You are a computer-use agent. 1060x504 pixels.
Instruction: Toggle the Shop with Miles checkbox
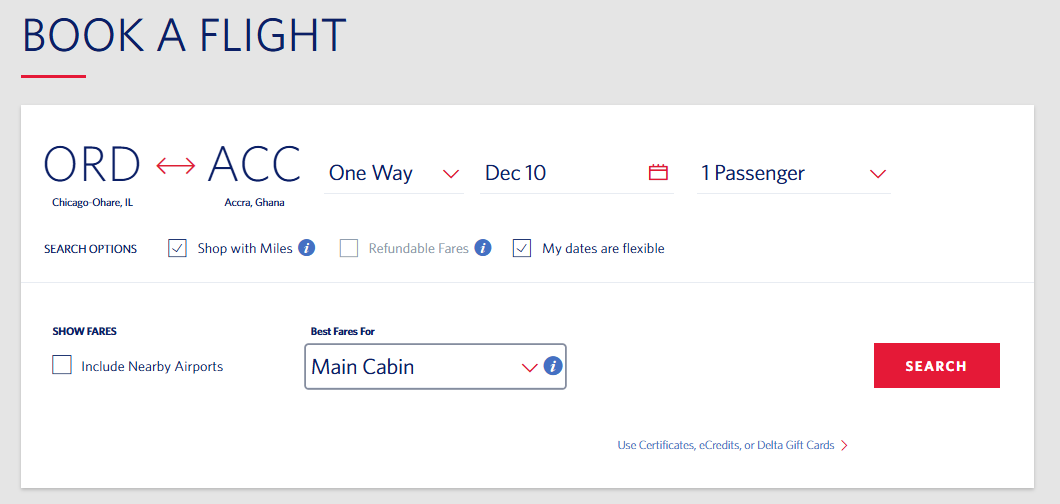[x=178, y=248]
